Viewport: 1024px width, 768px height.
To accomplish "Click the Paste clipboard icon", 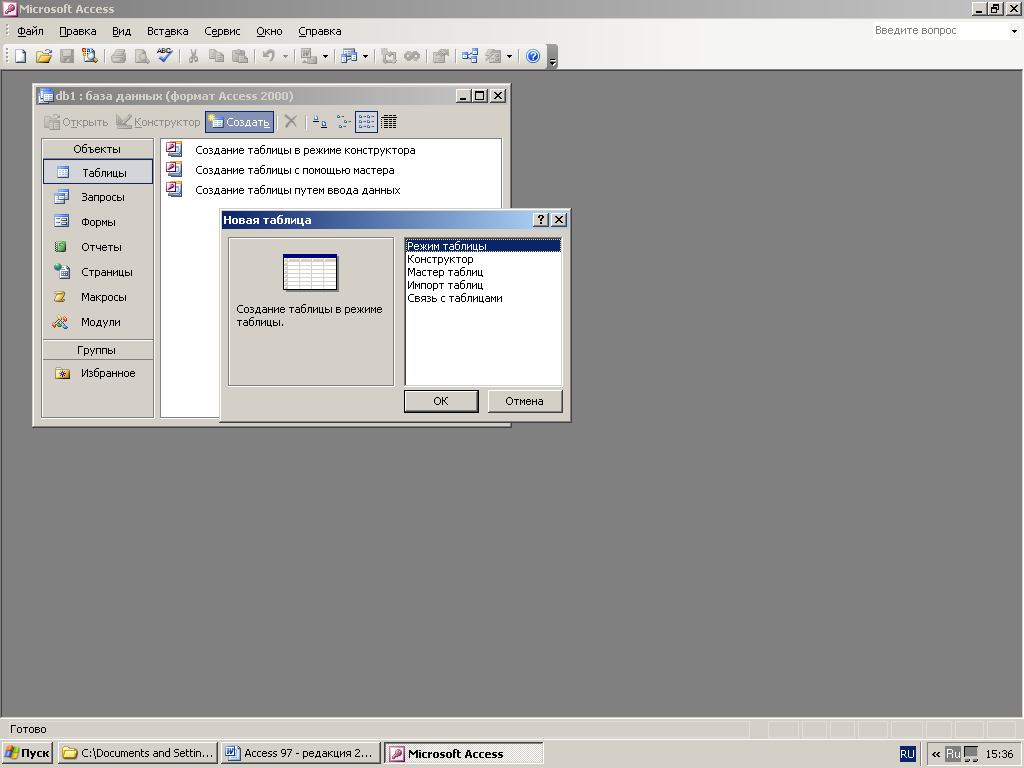I will pos(240,56).
